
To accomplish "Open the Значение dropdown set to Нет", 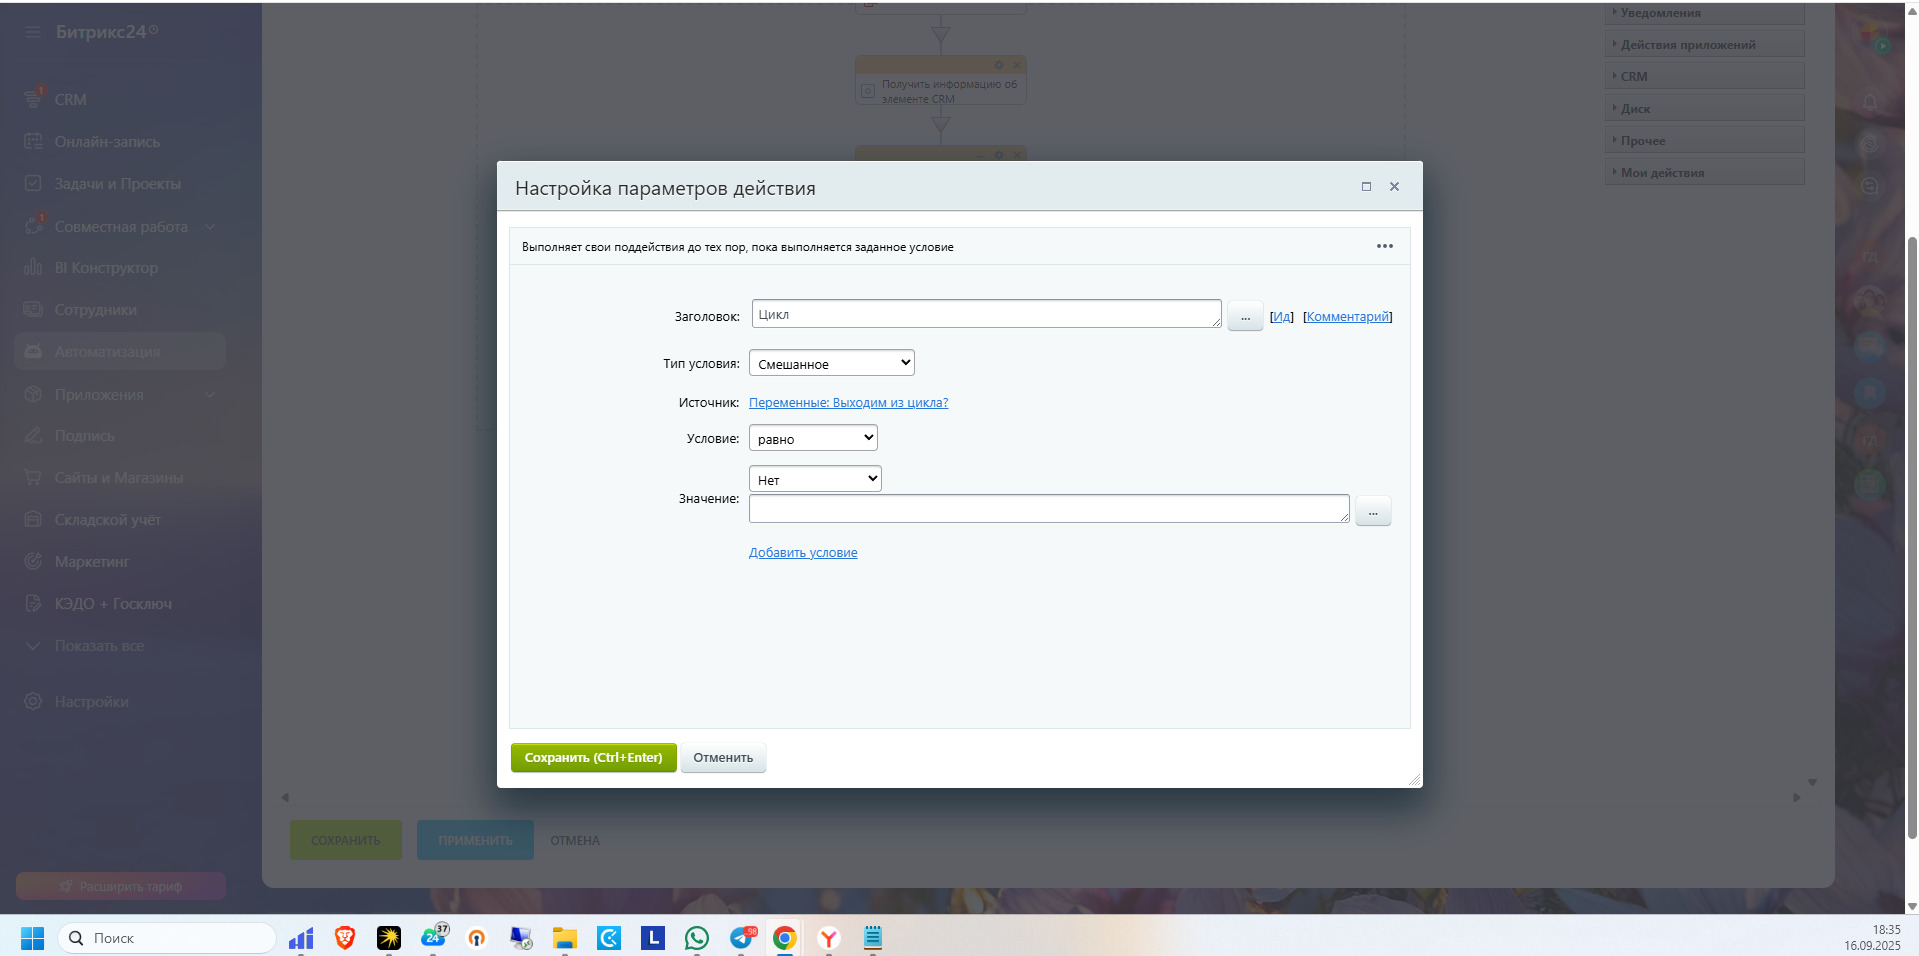I will point(814,480).
